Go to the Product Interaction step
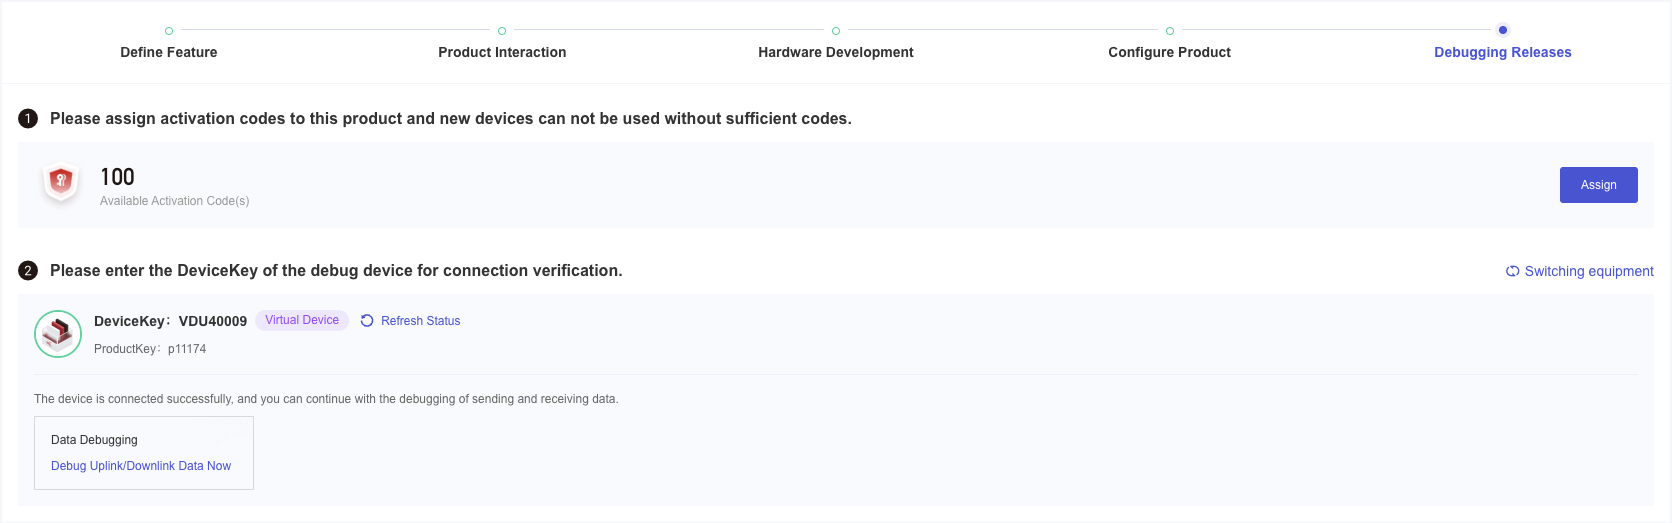The height and width of the screenshot is (523, 1672). (x=502, y=52)
